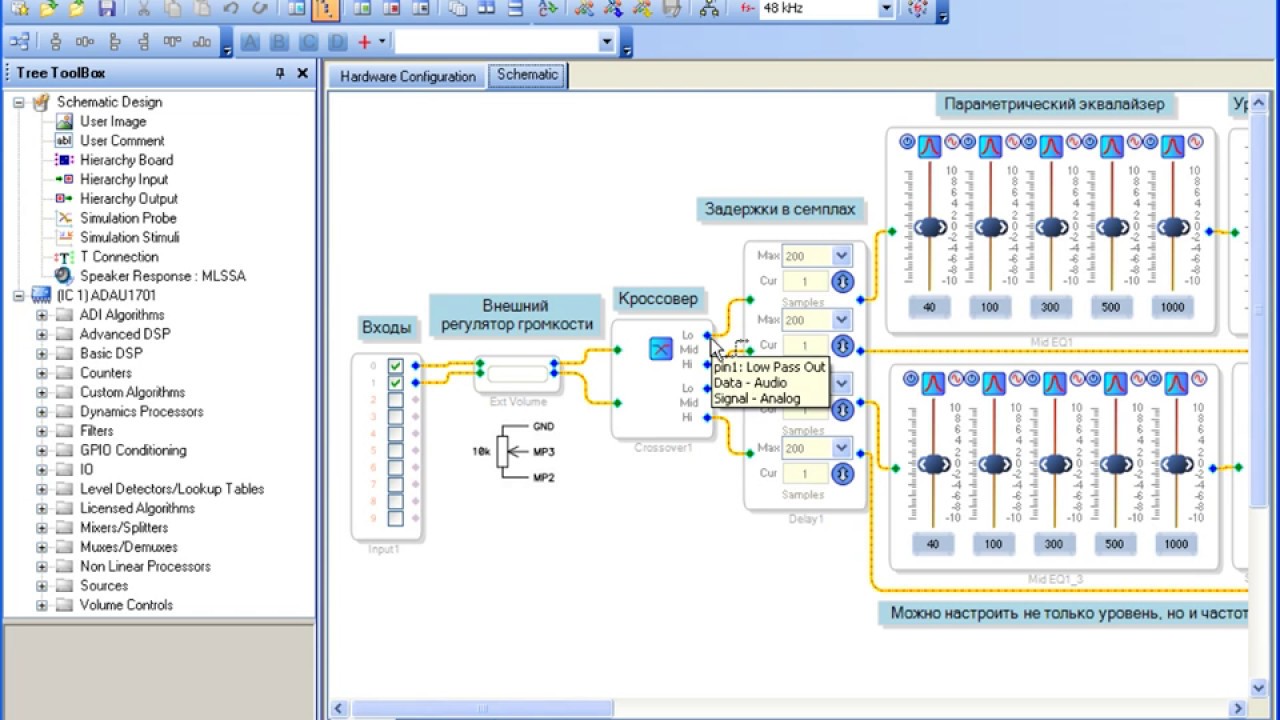Open the 48 kHz sample rate dropdown
Viewport: 1280px width, 720px height.
click(886, 9)
